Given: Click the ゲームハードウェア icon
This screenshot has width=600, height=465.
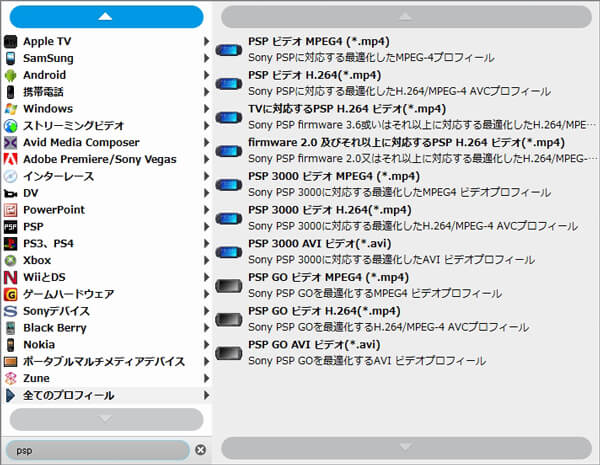Looking at the screenshot, I should [11, 294].
